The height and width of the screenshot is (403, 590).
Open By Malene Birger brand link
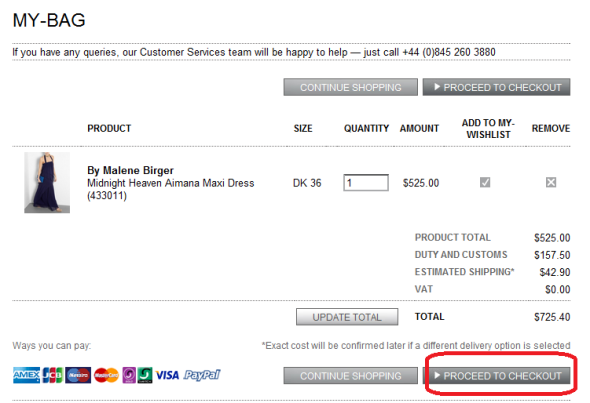click(x=131, y=170)
